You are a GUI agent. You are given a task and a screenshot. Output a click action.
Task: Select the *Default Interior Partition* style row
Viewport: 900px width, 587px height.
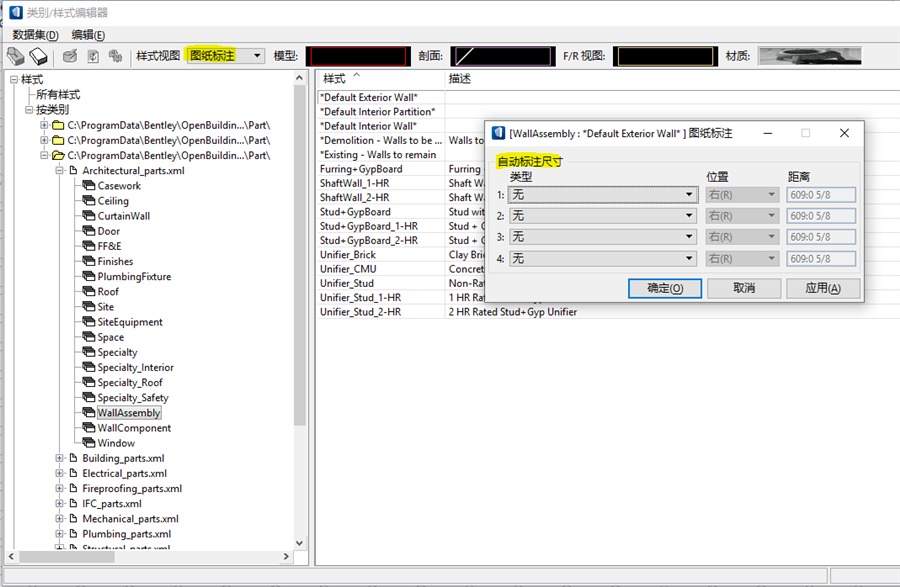tap(378, 111)
